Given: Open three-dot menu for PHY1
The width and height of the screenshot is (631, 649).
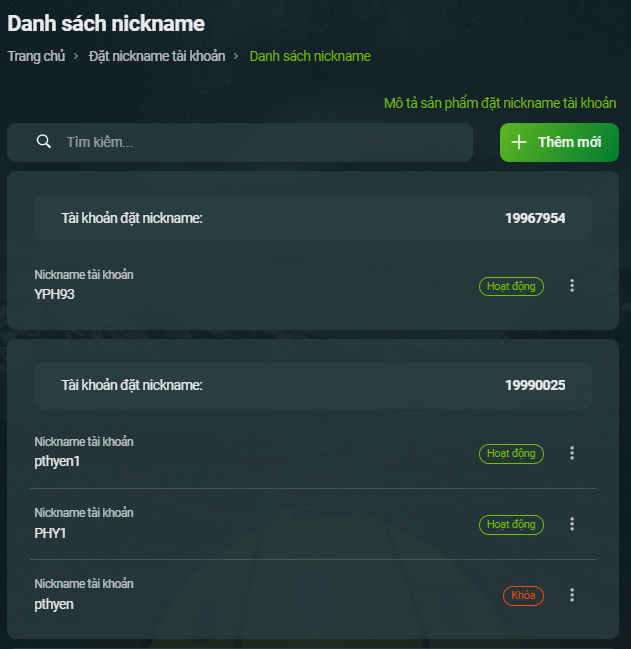Looking at the screenshot, I should click(572, 524).
